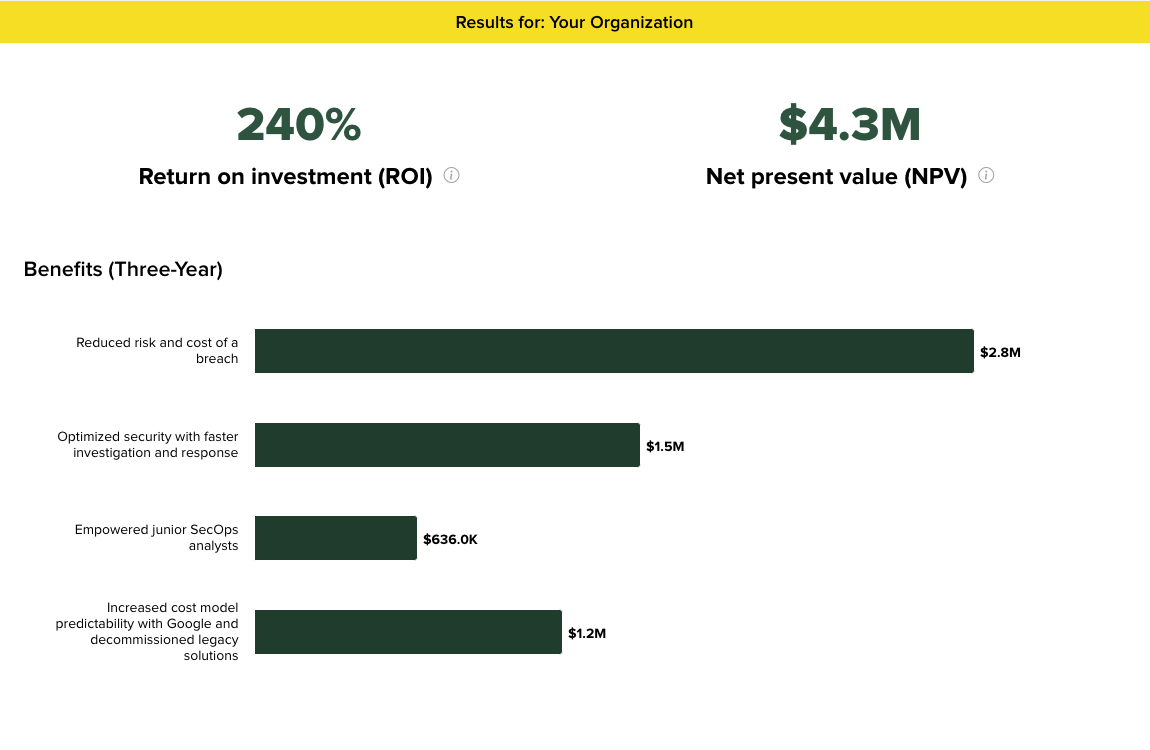Select the 240% ROI figure

(298, 124)
